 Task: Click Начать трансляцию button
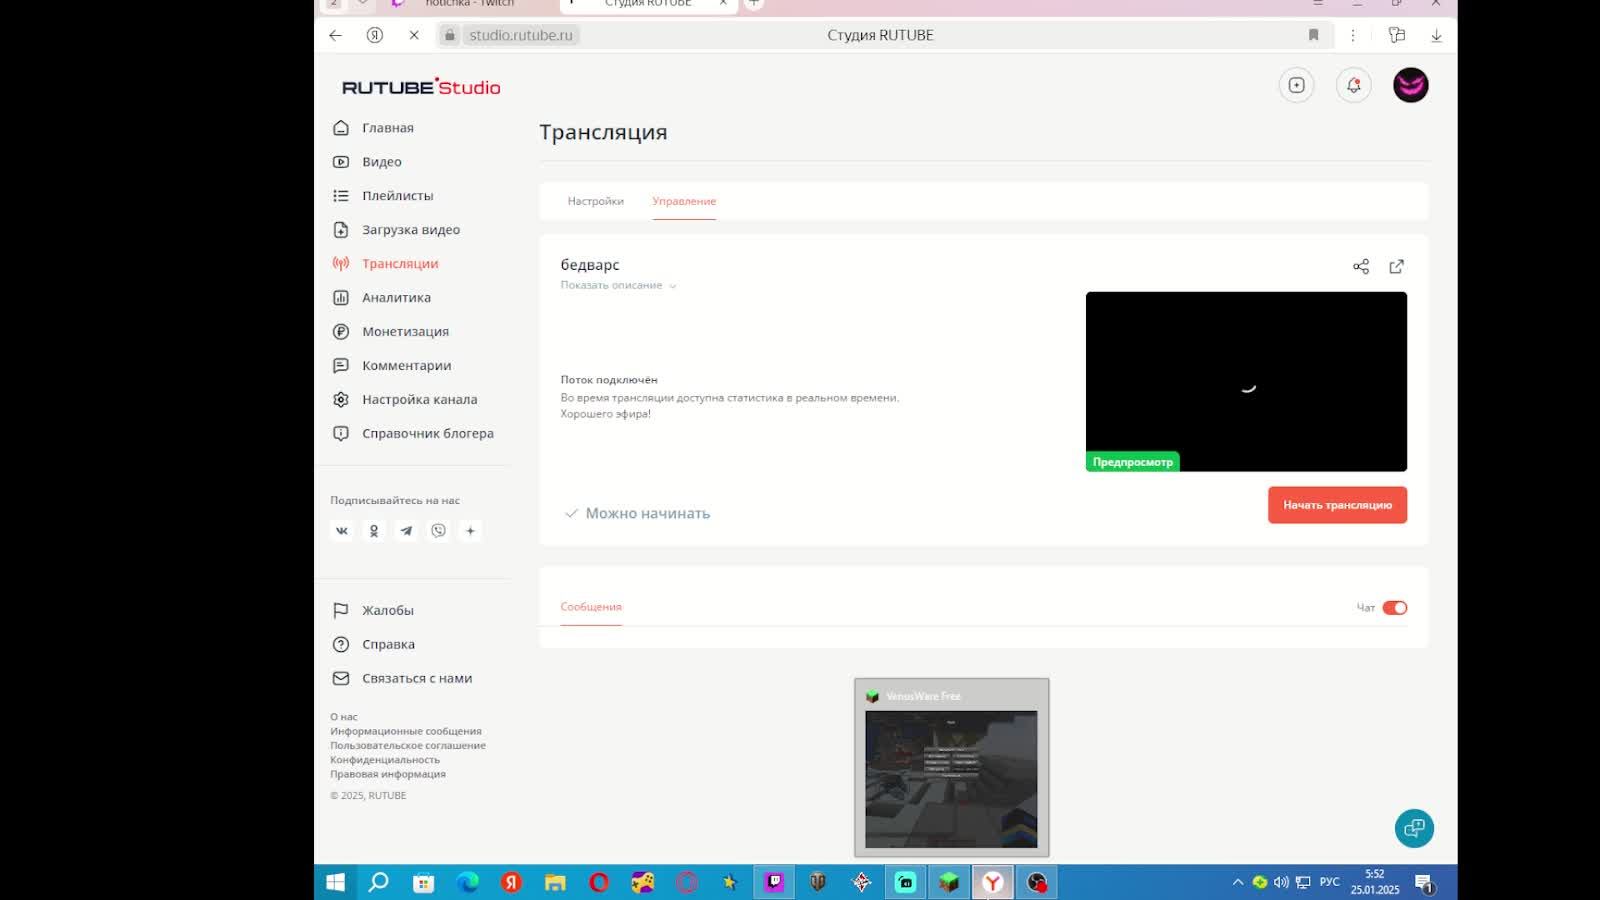click(x=1337, y=505)
